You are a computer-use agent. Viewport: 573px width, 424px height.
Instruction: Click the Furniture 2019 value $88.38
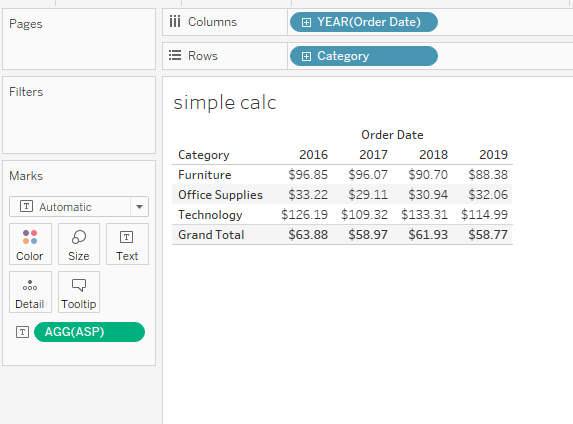point(488,175)
